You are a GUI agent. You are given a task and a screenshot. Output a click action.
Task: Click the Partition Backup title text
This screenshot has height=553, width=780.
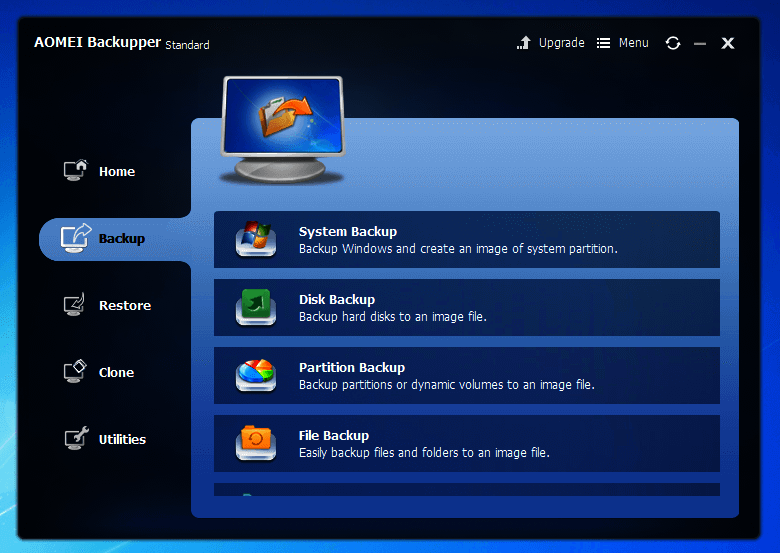[351, 368]
